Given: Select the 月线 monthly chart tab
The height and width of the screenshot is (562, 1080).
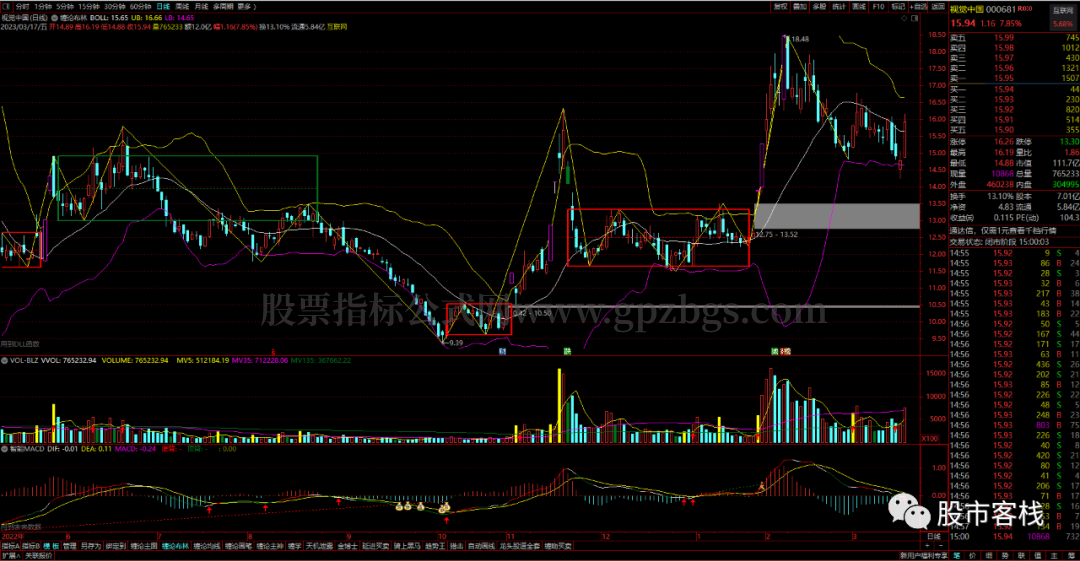Looking at the screenshot, I should pyautogui.click(x=202, y=6).
